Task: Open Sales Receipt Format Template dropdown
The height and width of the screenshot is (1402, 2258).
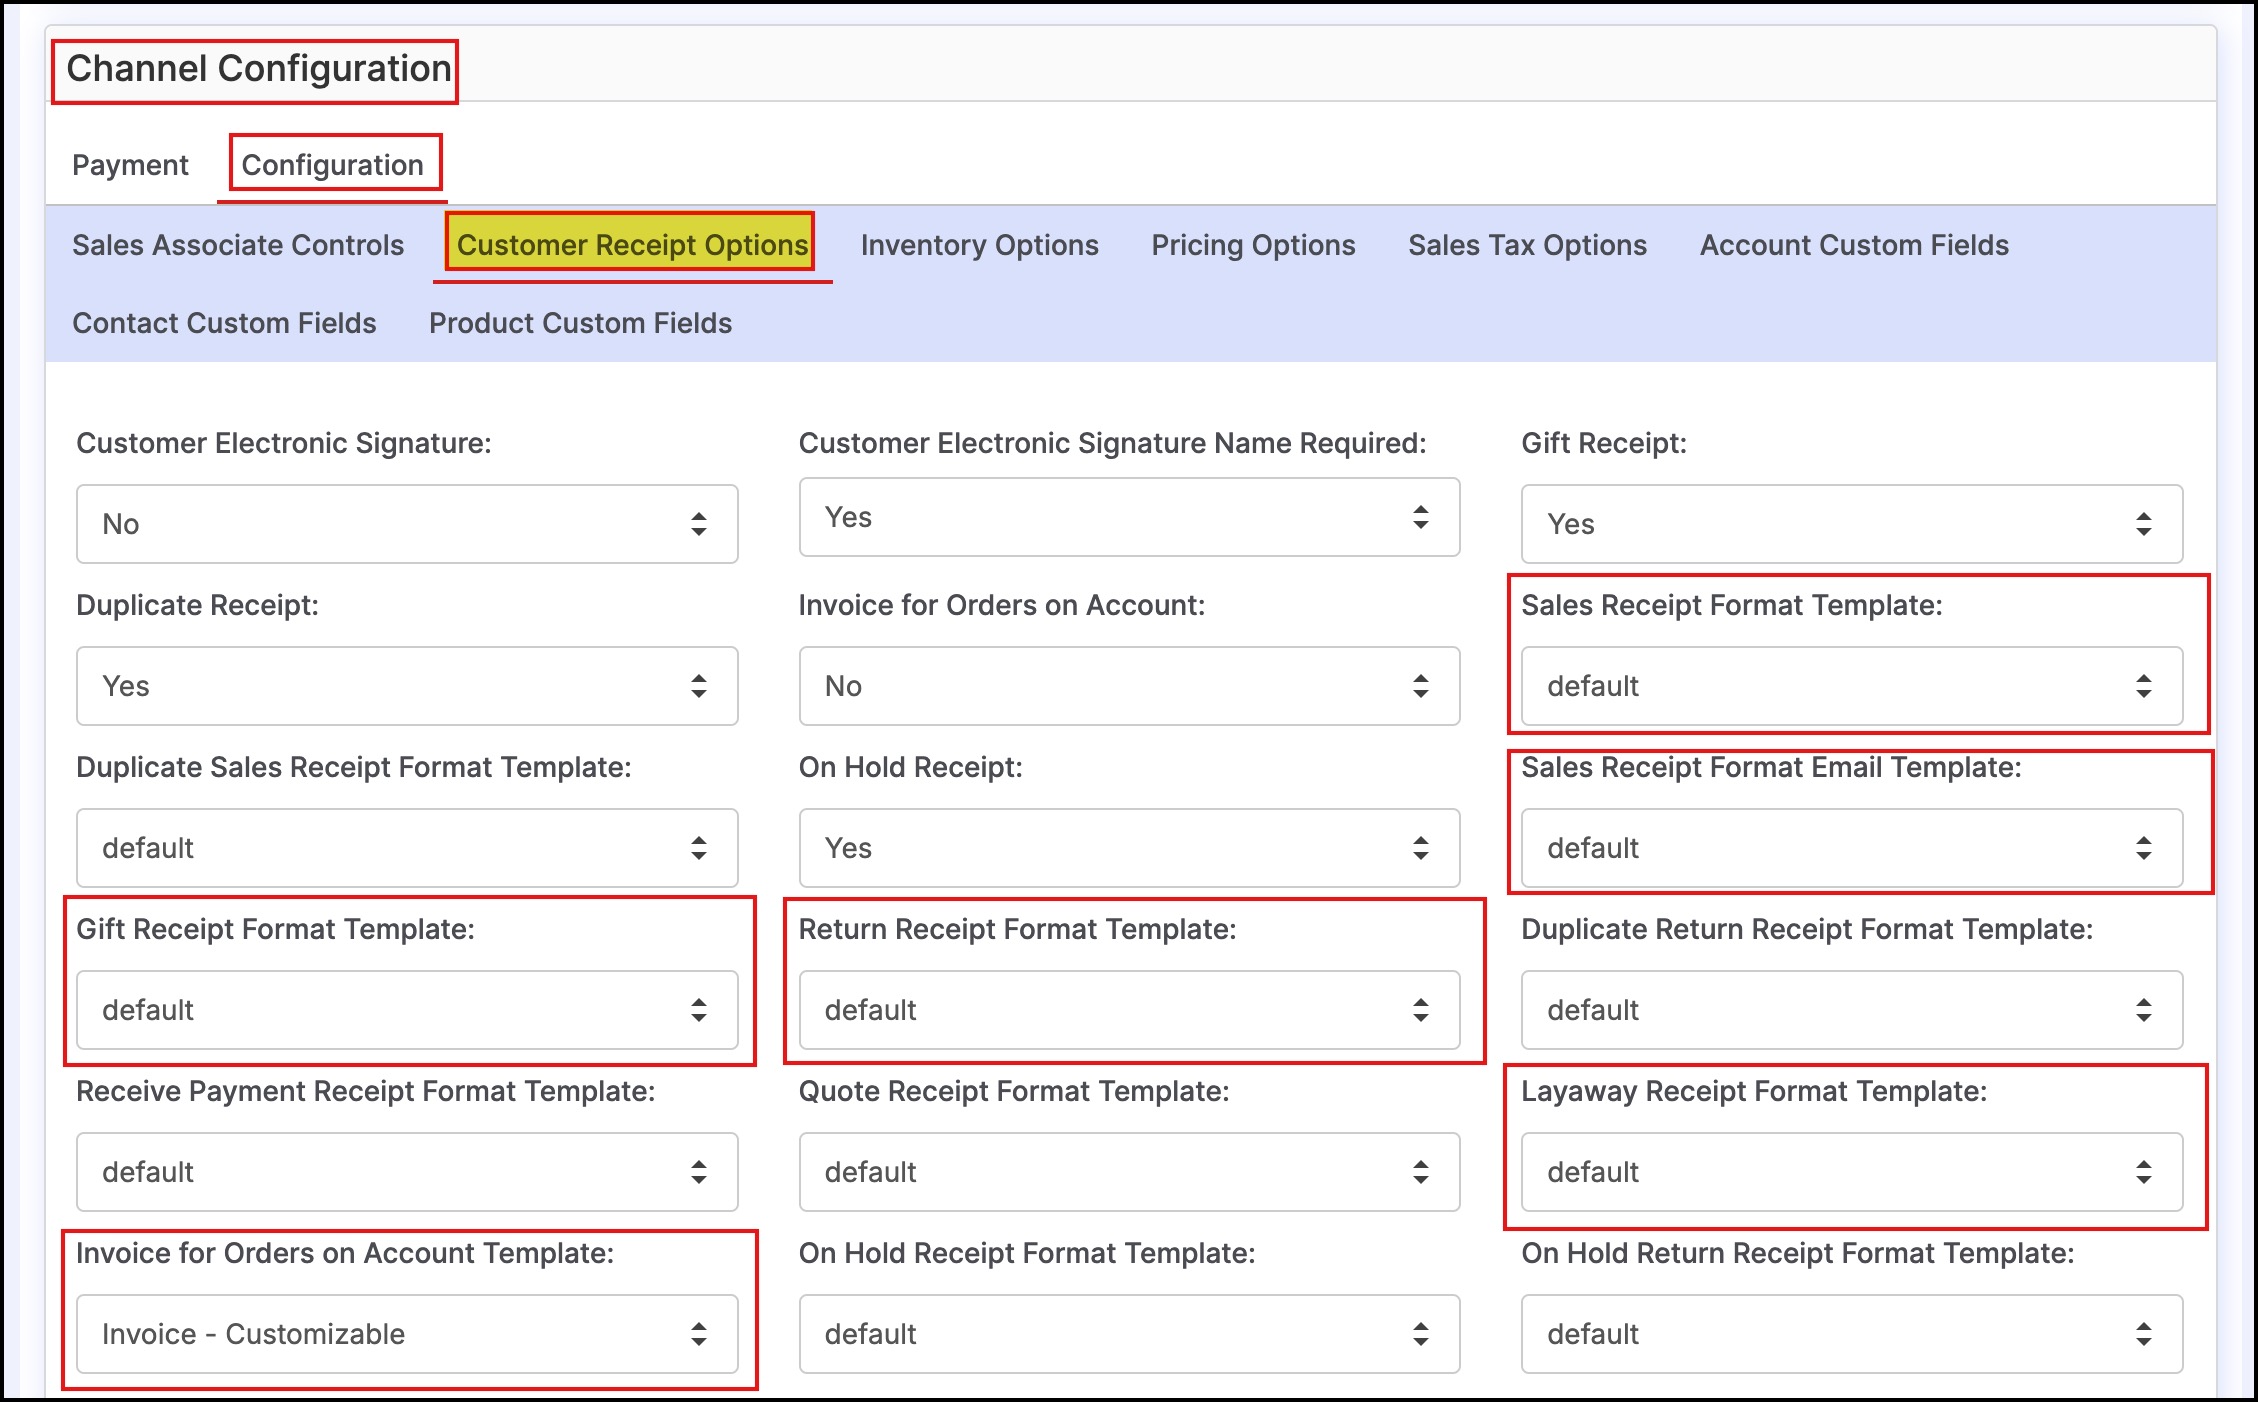Action: pyautogui.click(x=1852, y=686)
